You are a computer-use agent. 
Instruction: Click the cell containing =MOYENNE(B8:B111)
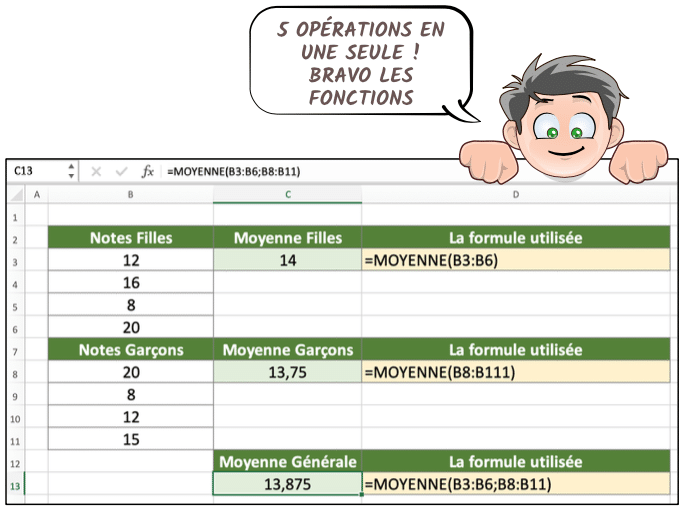coord(515,373)
